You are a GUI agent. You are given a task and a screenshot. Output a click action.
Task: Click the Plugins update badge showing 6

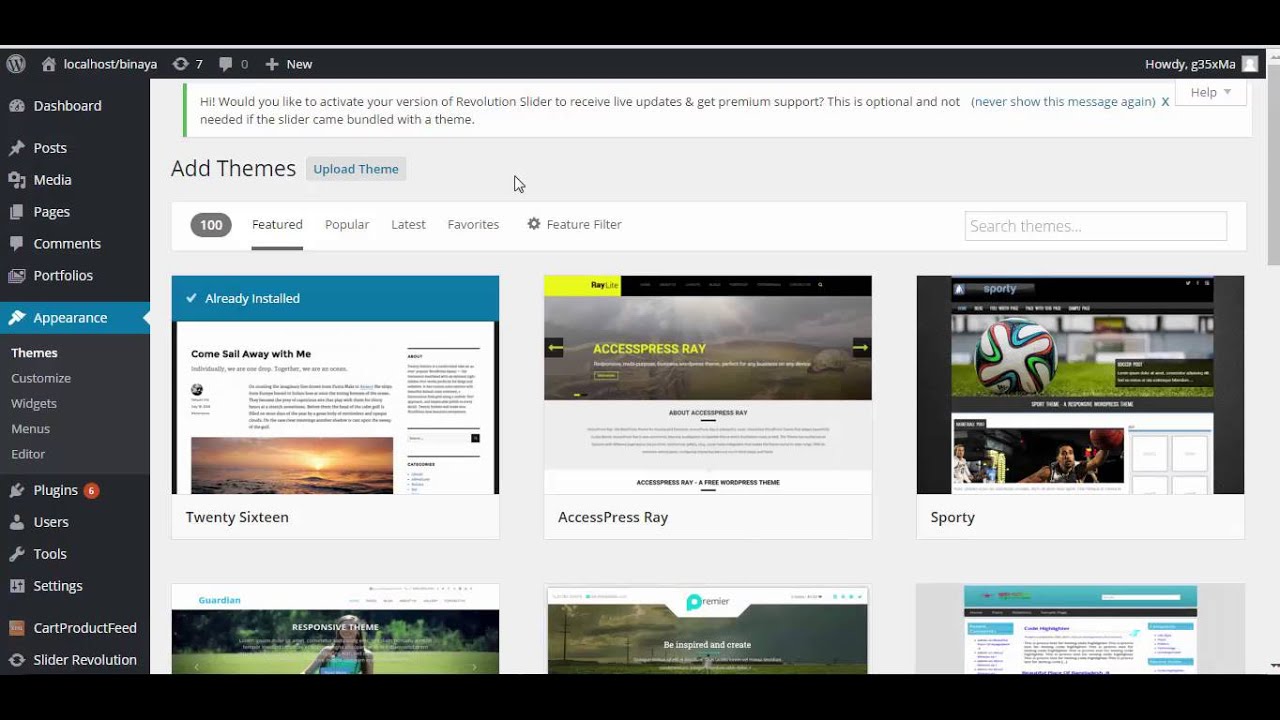91,491
